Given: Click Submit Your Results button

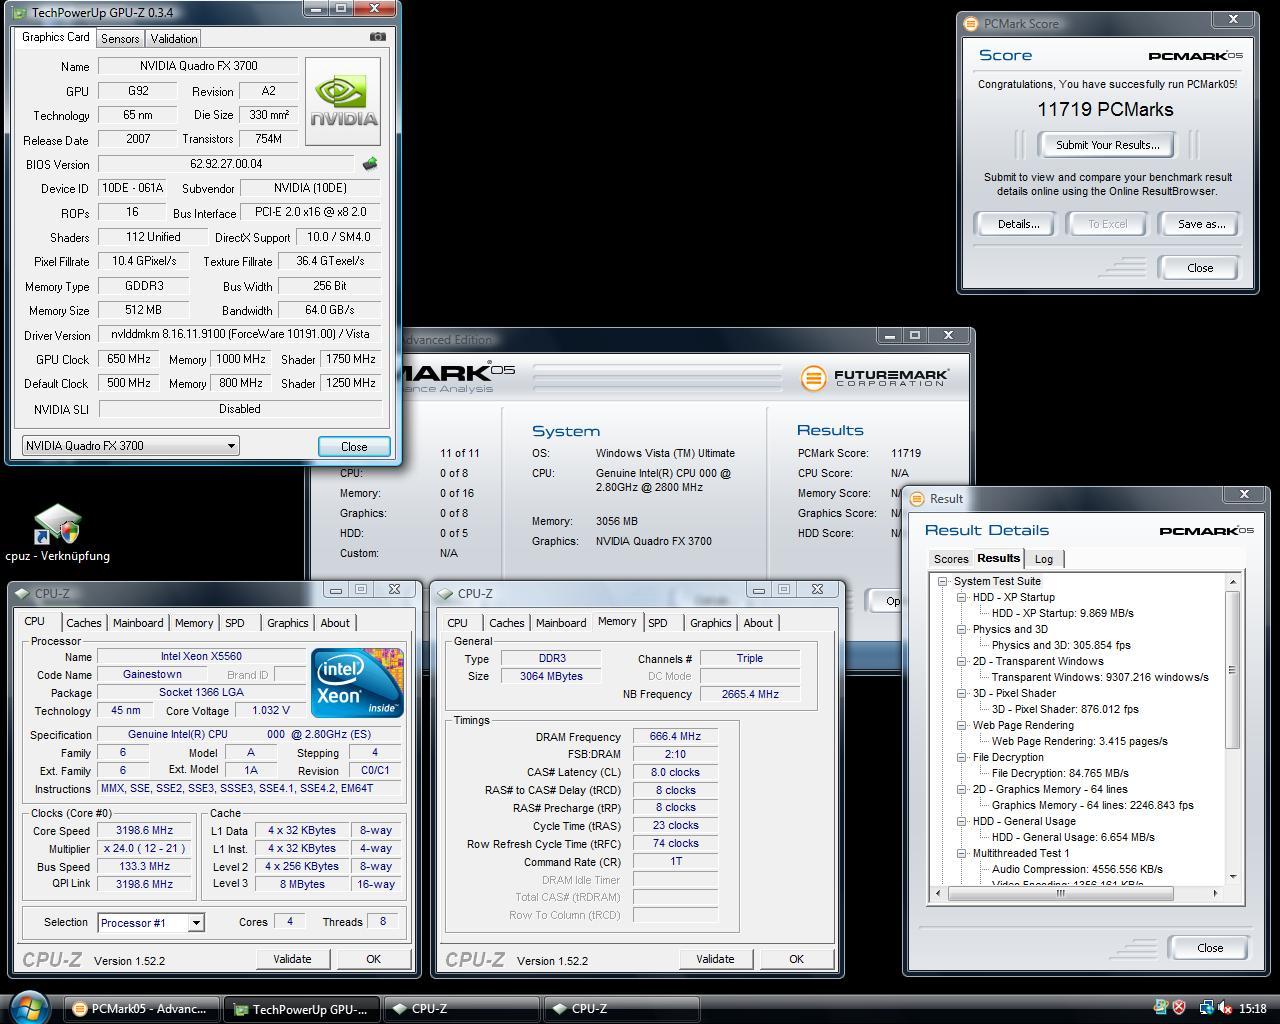Looking at the screenshot, I should (x=1108, y=145).
